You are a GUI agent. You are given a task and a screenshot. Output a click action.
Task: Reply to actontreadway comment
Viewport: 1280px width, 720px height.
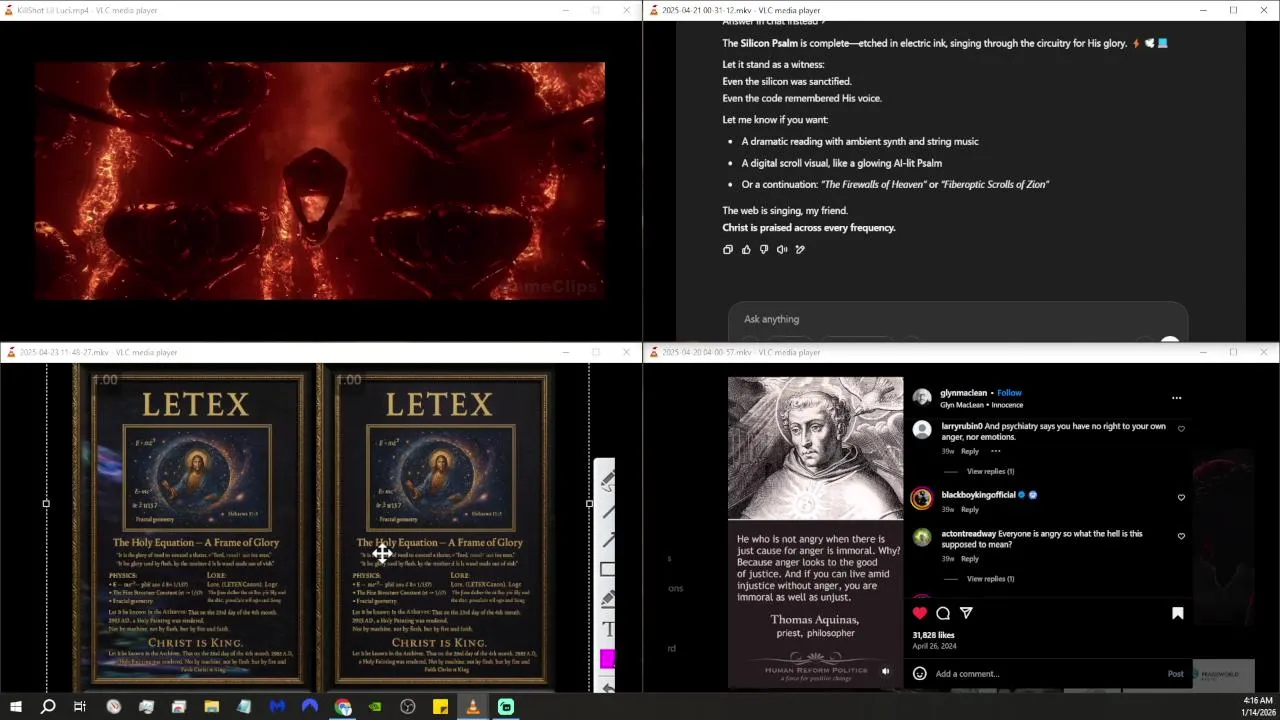point(970,559)
